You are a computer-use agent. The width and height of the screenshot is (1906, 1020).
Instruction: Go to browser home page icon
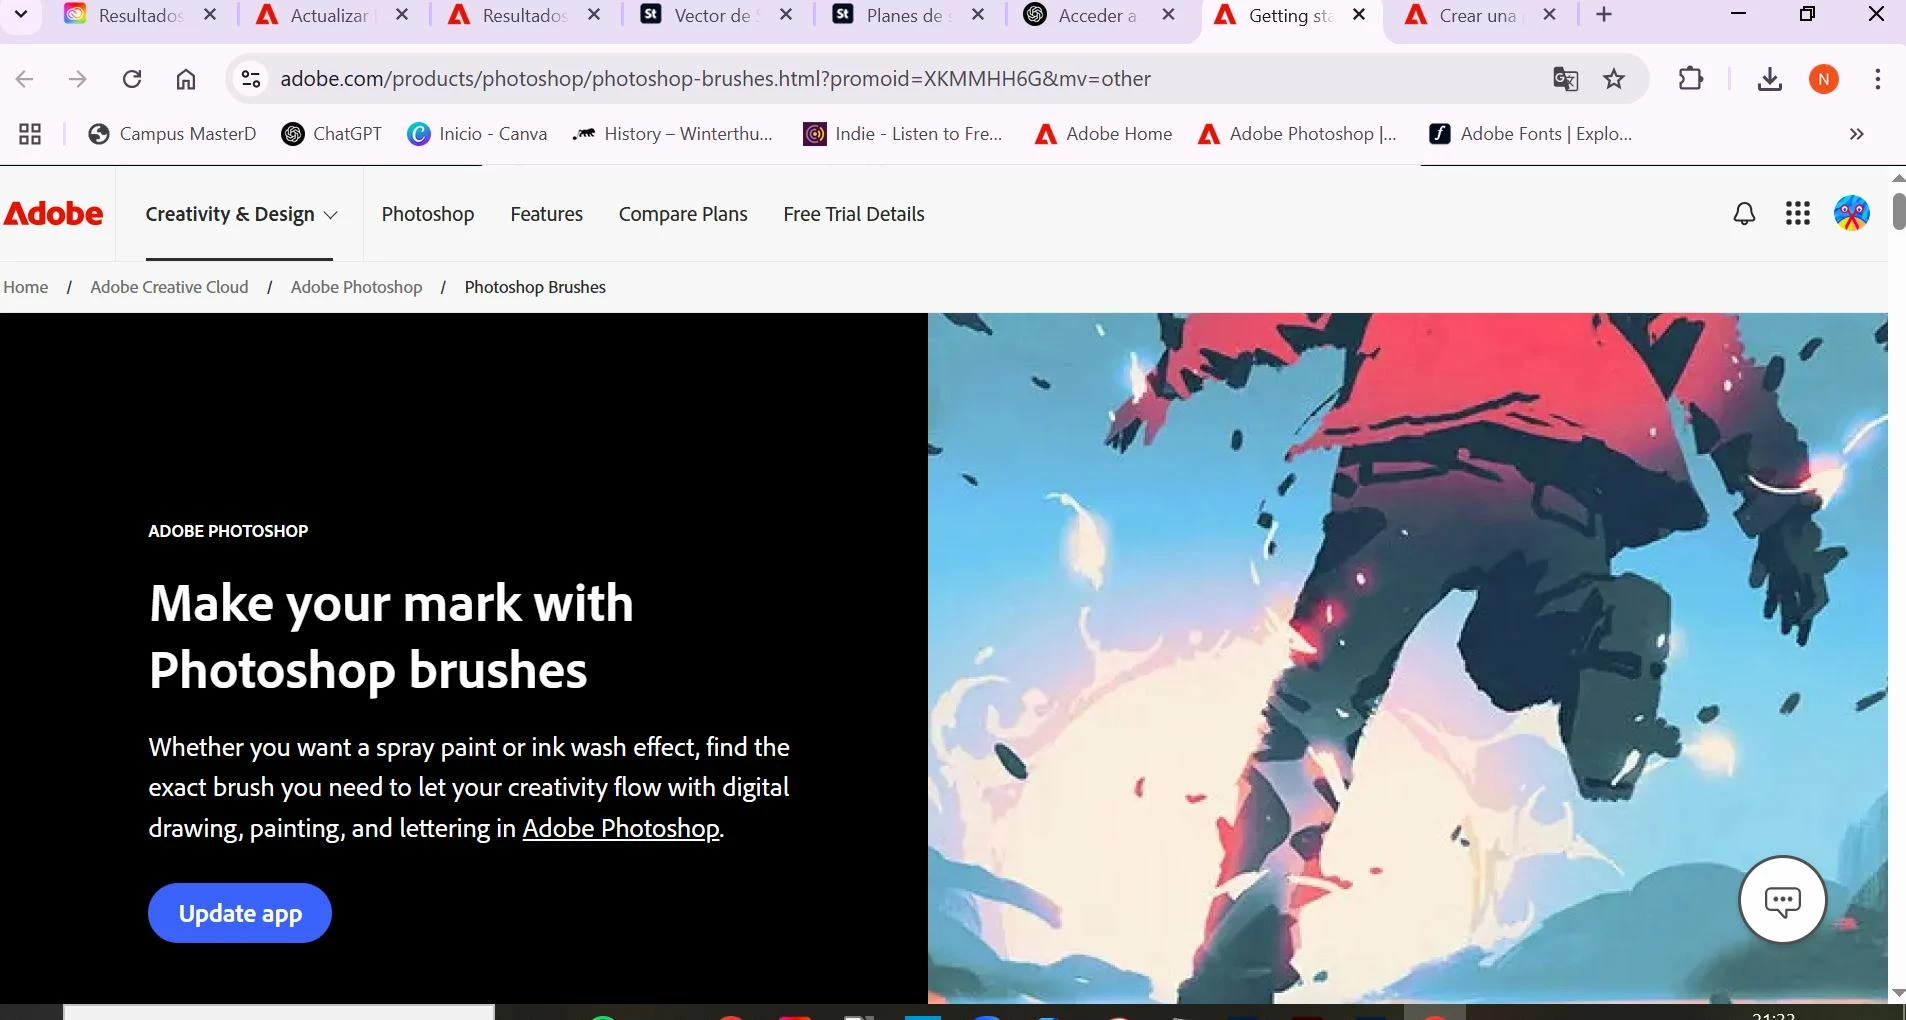(186, 79)
